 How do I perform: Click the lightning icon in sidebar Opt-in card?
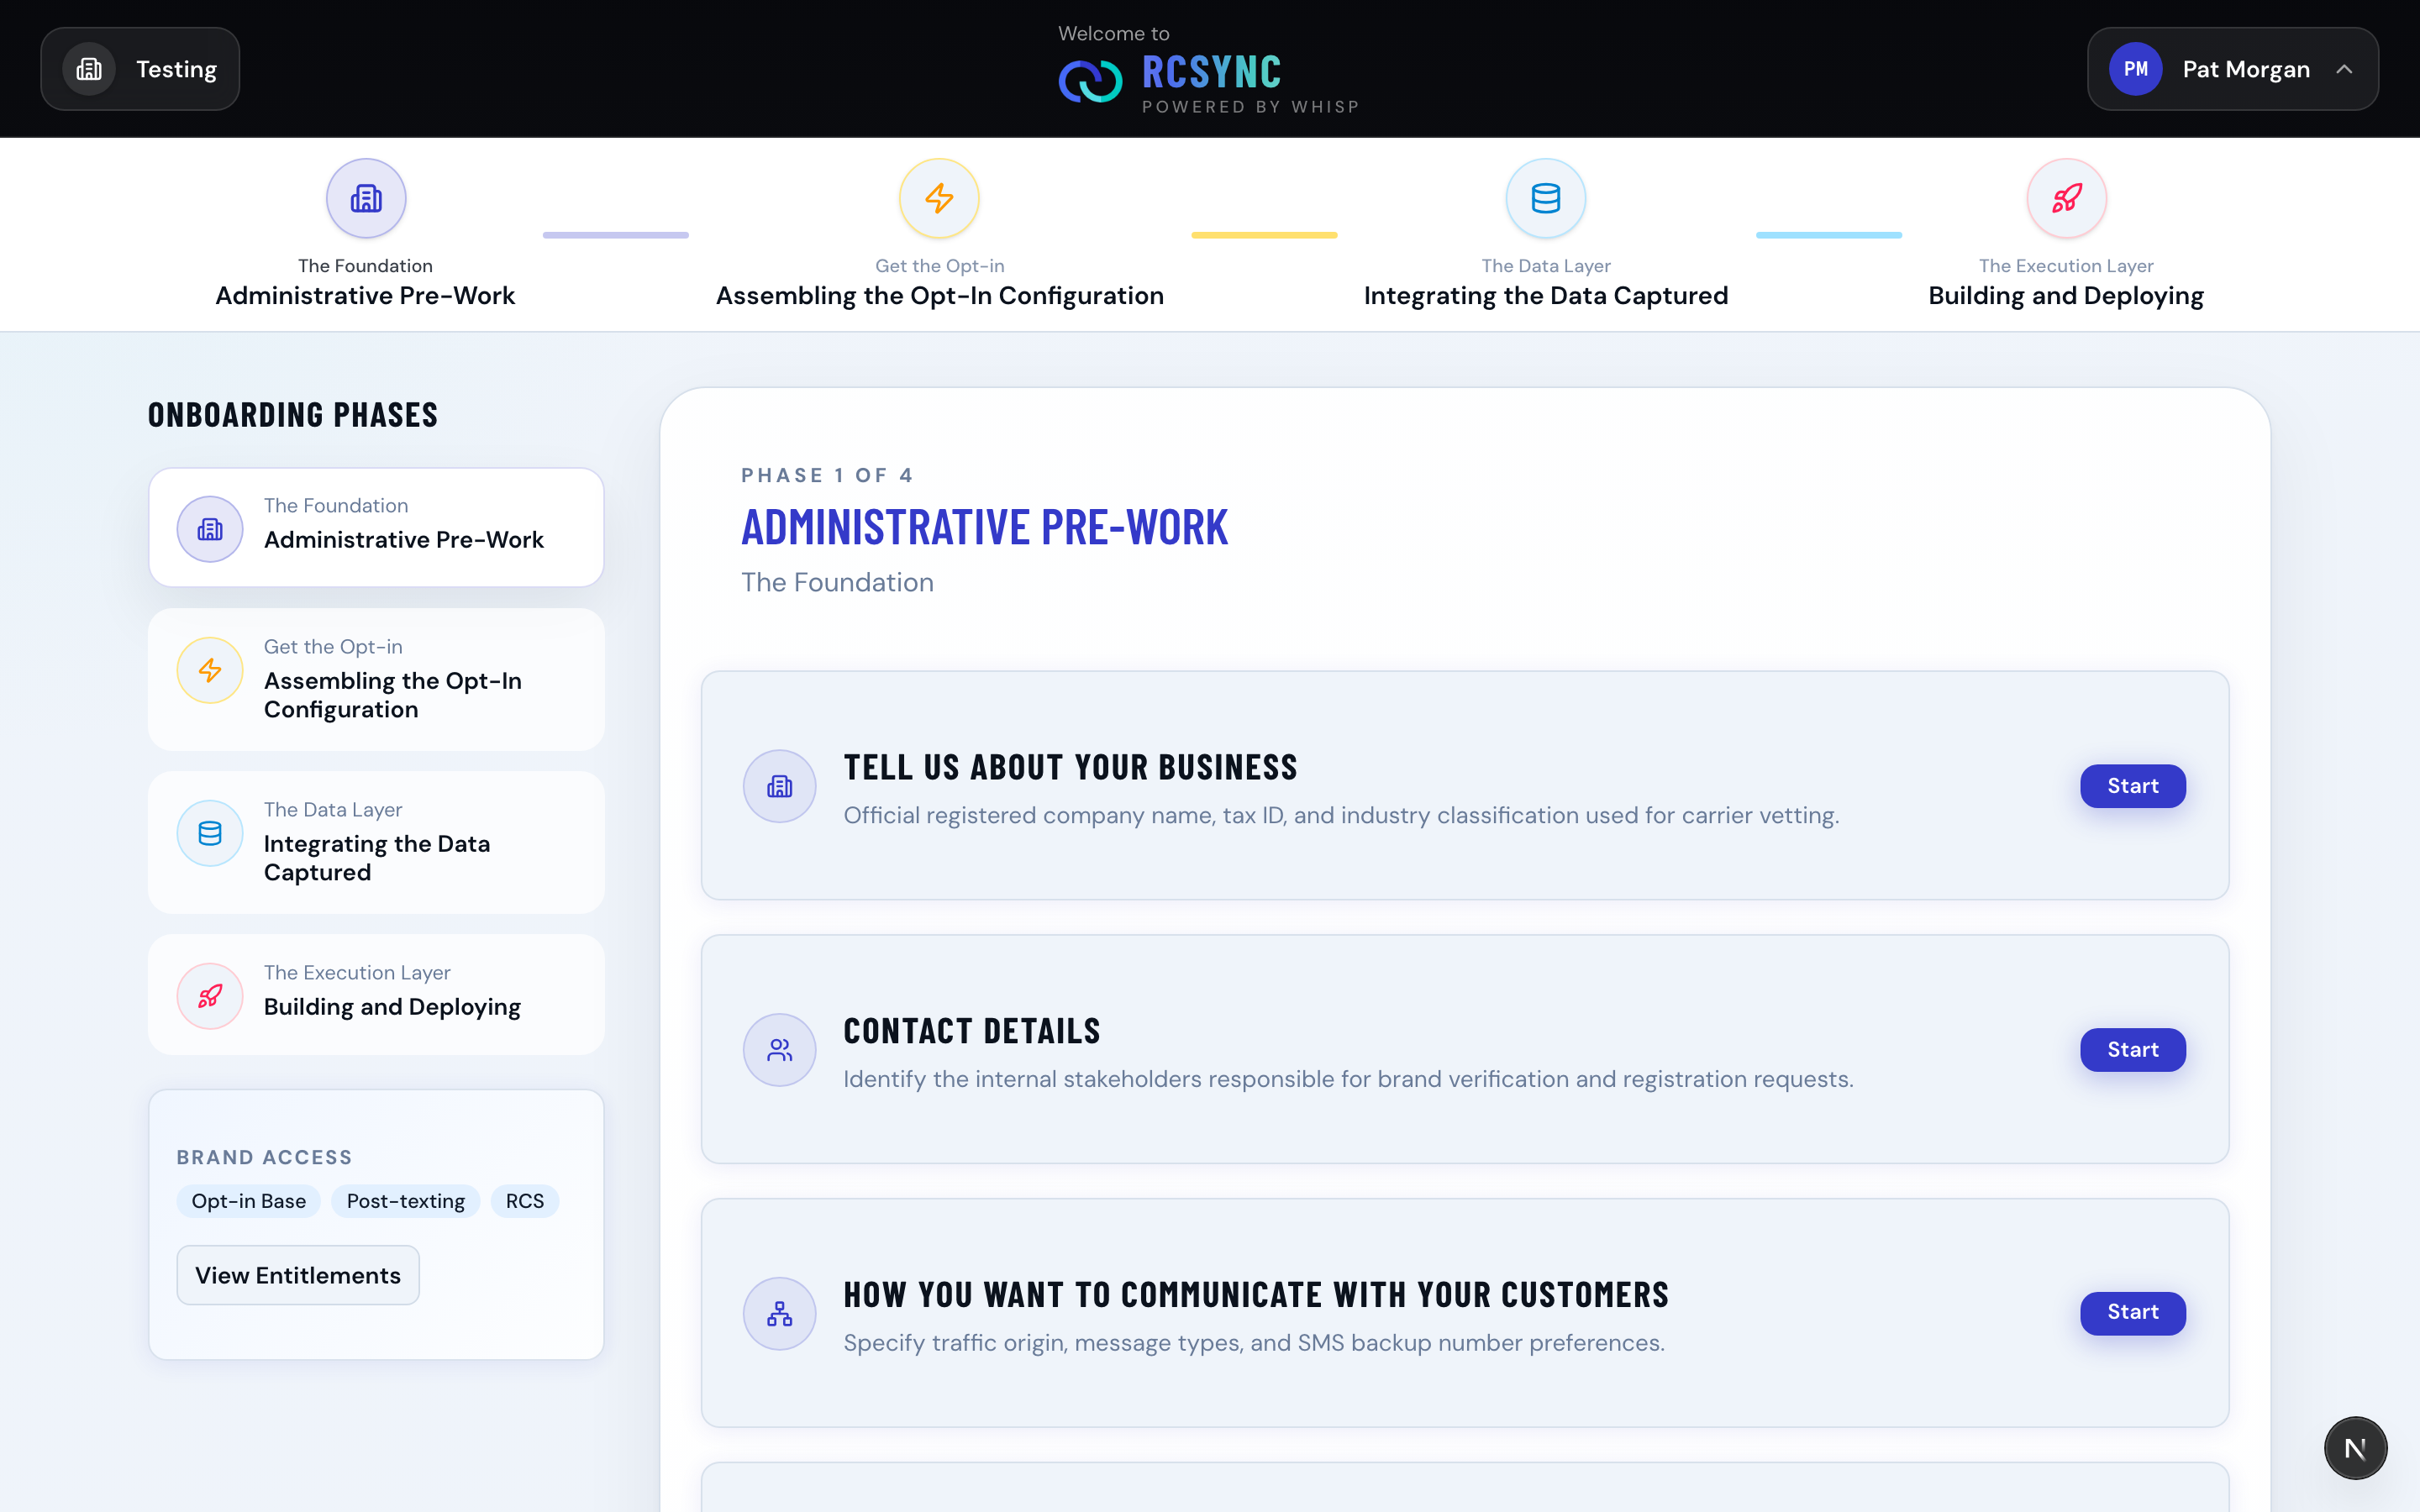click(x=210, y=670)
